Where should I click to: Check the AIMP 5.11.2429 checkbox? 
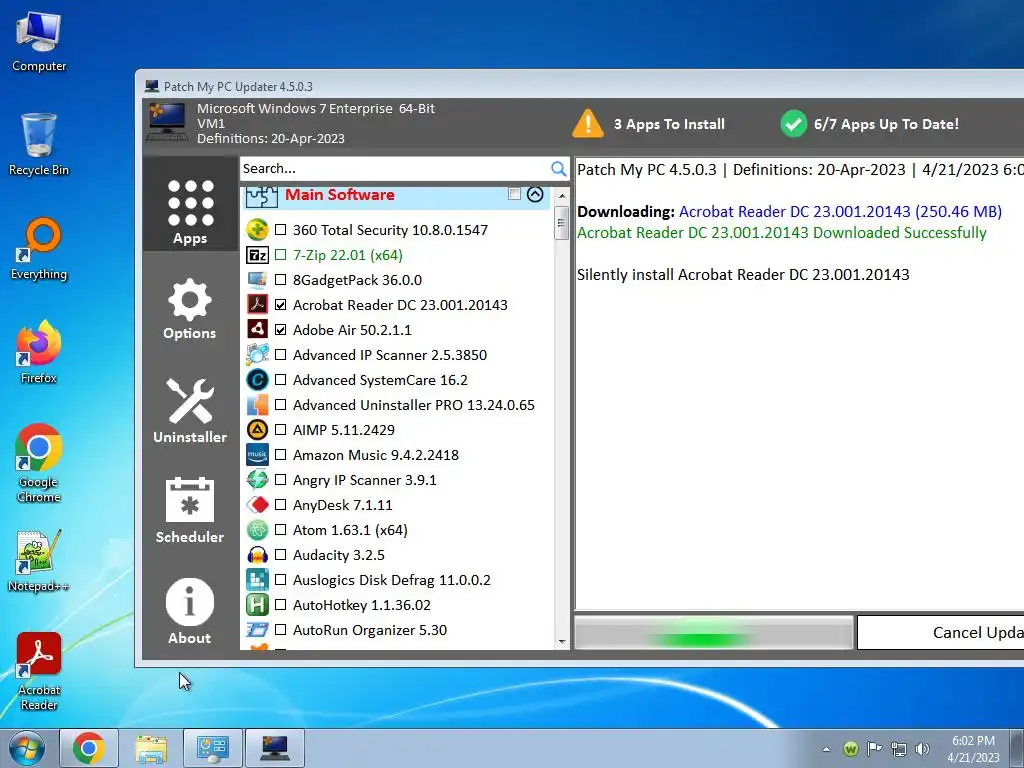pos(281,430)
